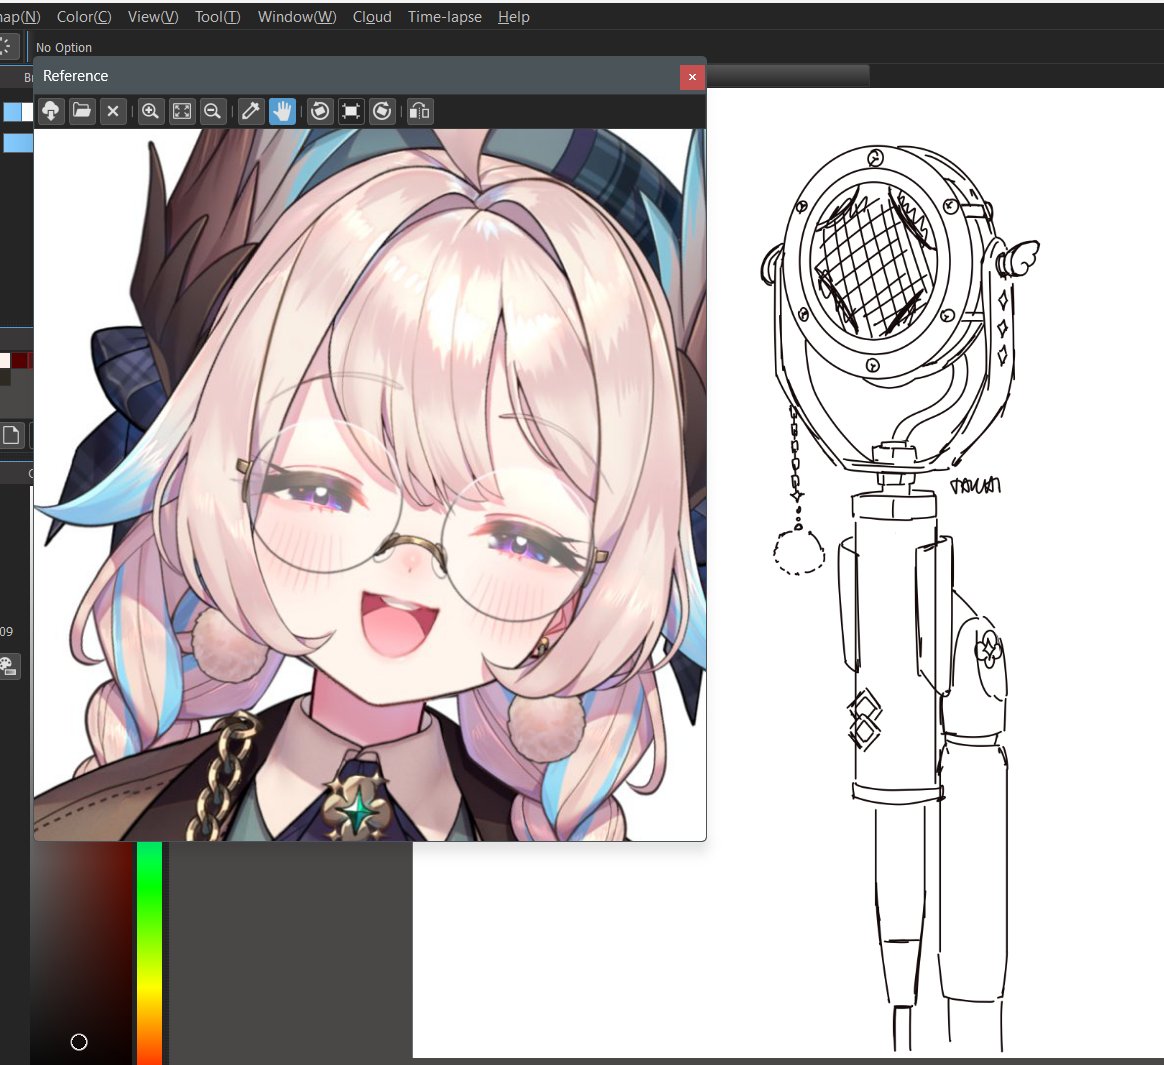
Task: Select the hand pan tool in Reference window
Action: click(282, 111)
